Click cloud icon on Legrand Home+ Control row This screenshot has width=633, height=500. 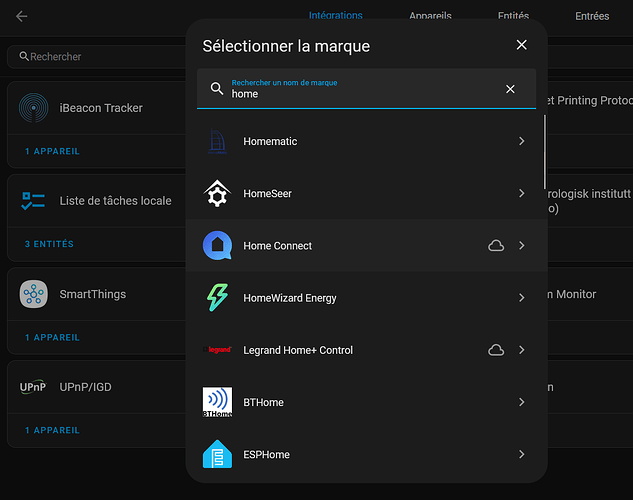(x=496, y=350)
